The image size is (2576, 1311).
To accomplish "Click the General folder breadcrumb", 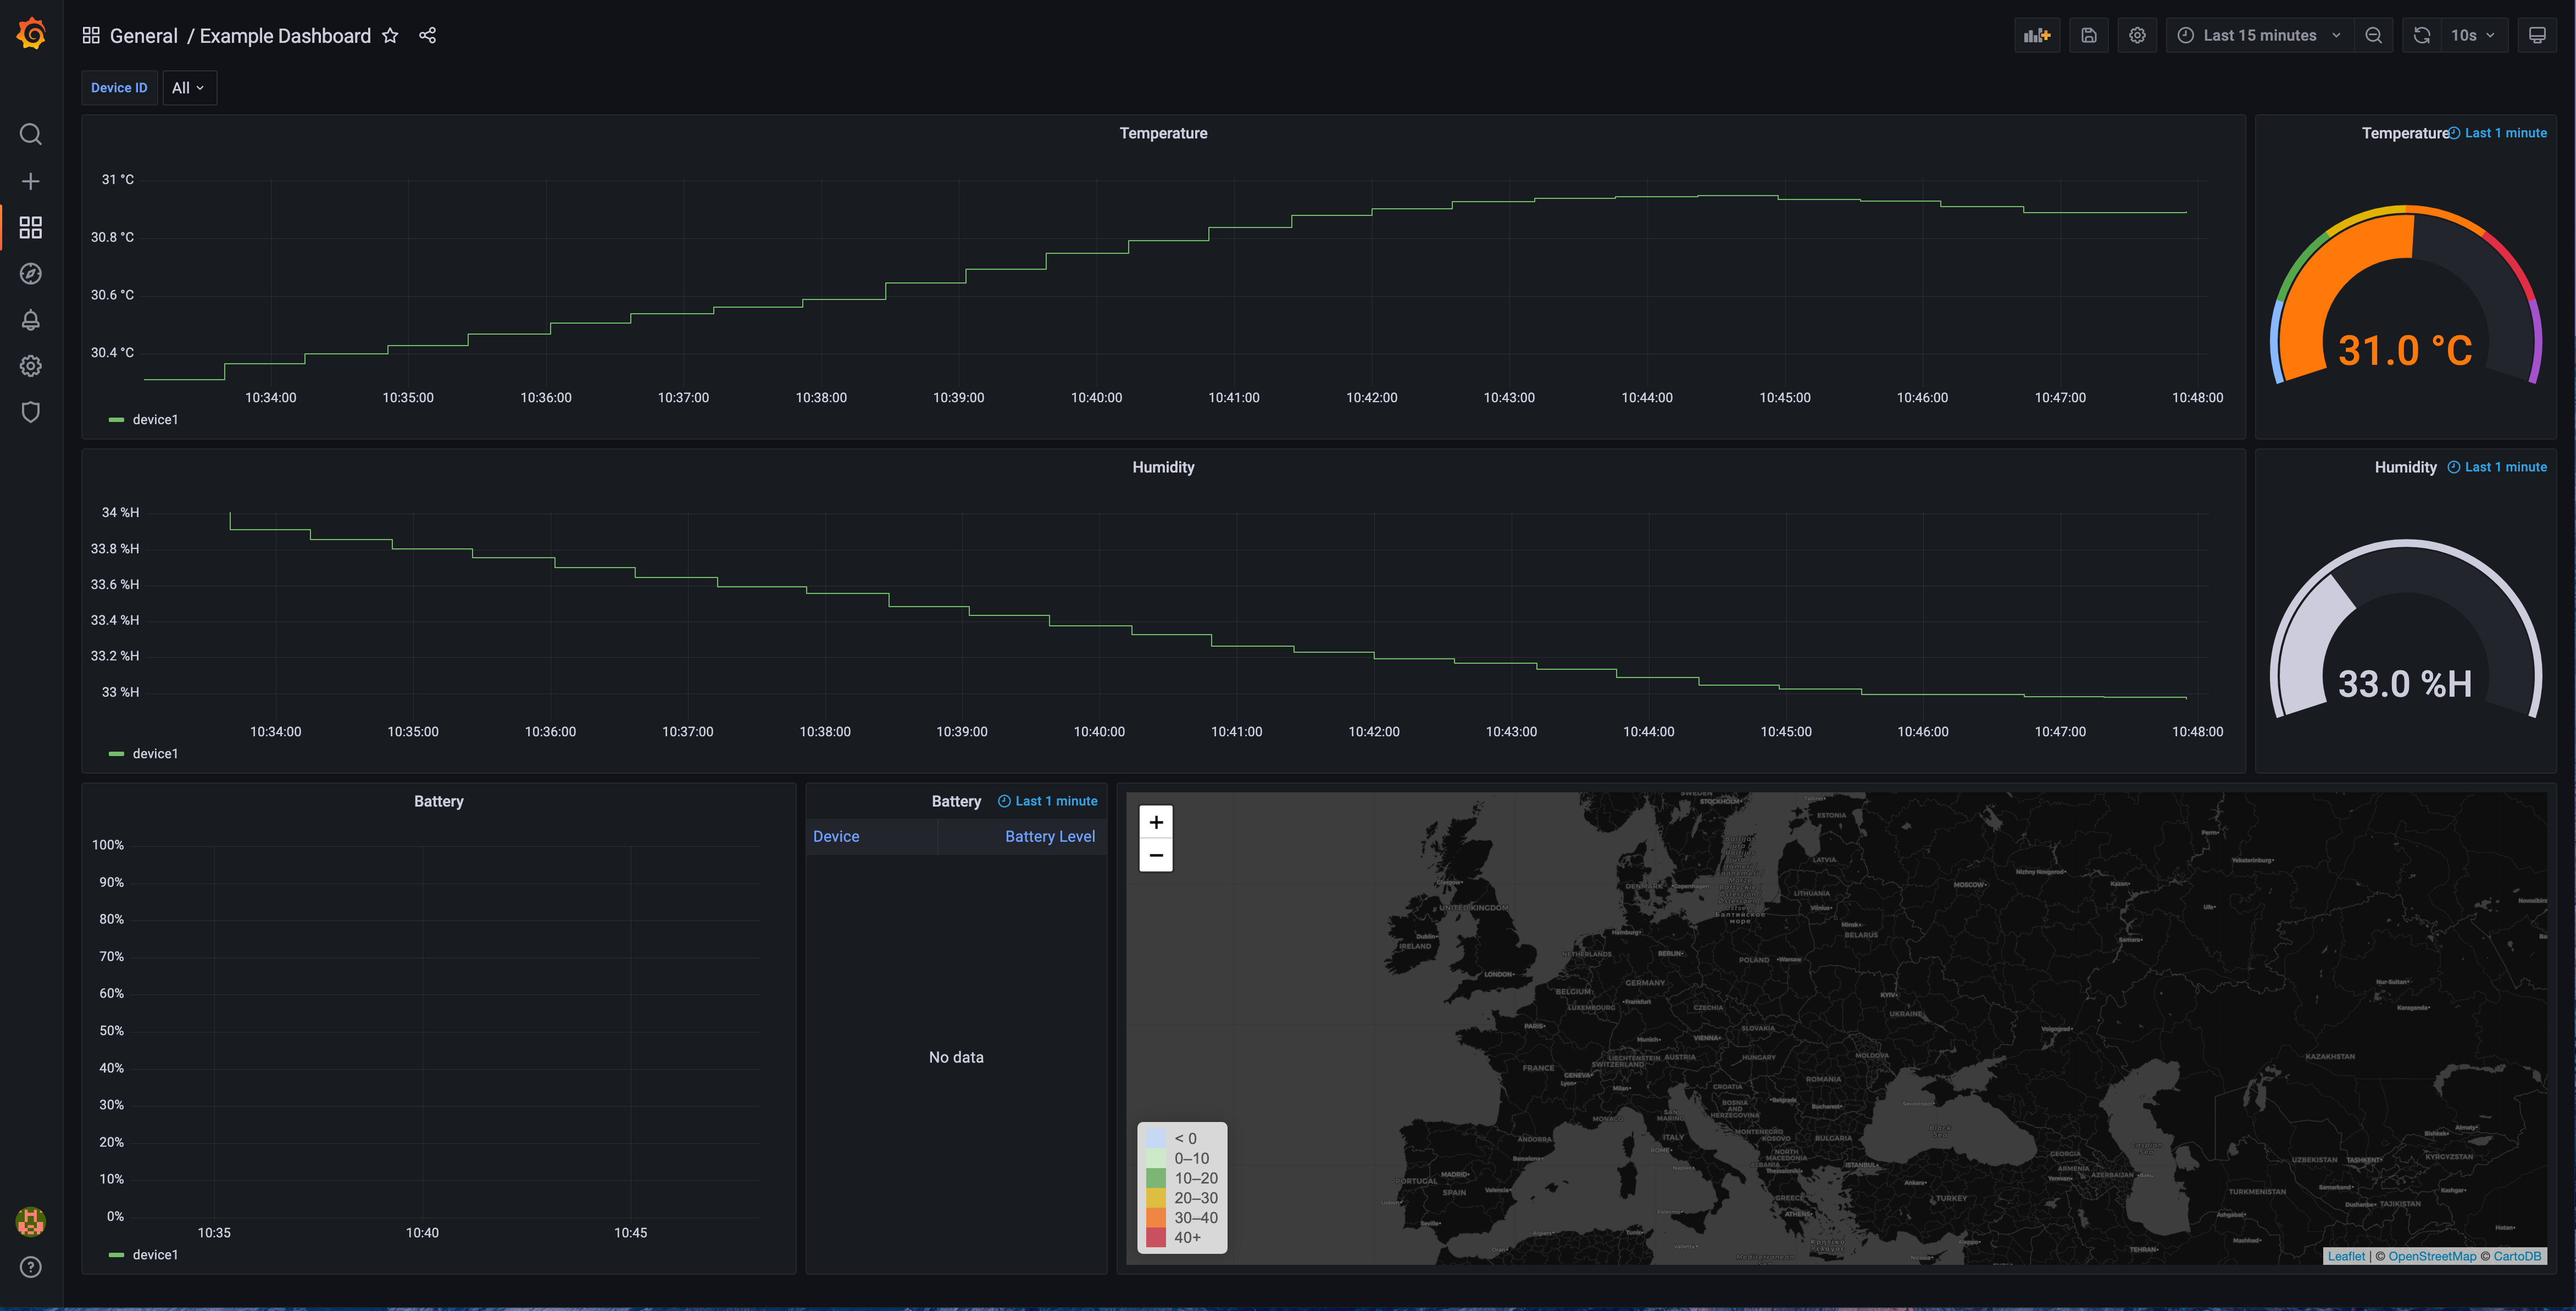I will 143,36.
